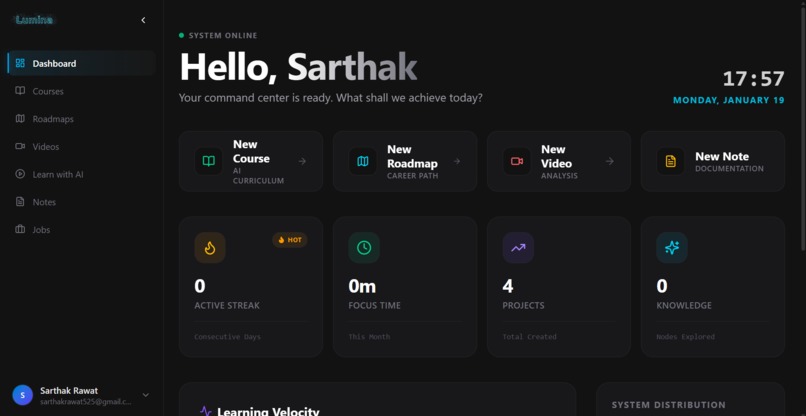Viewport: 806px width, 416px height.
Task: Click the sparkle icon on Knowledge card
Action: pos(672,248)
